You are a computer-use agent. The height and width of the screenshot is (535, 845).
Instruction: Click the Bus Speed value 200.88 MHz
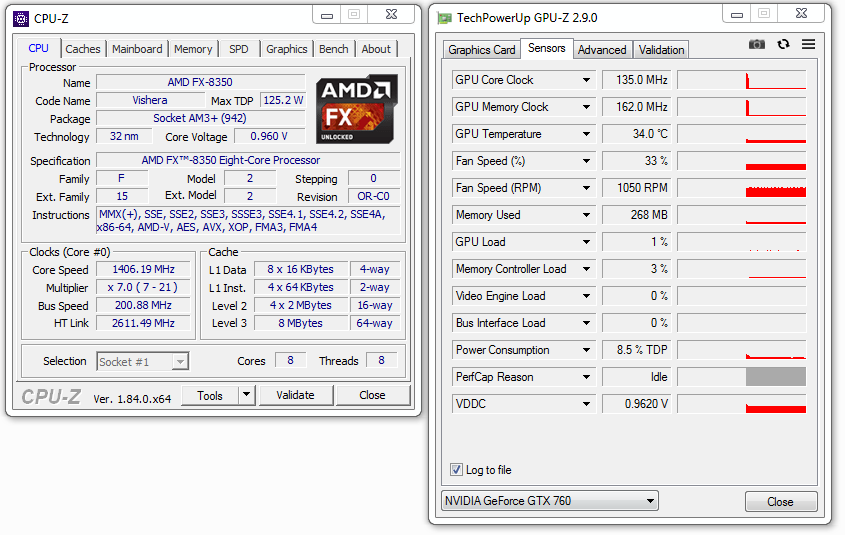tap(143, 305)
